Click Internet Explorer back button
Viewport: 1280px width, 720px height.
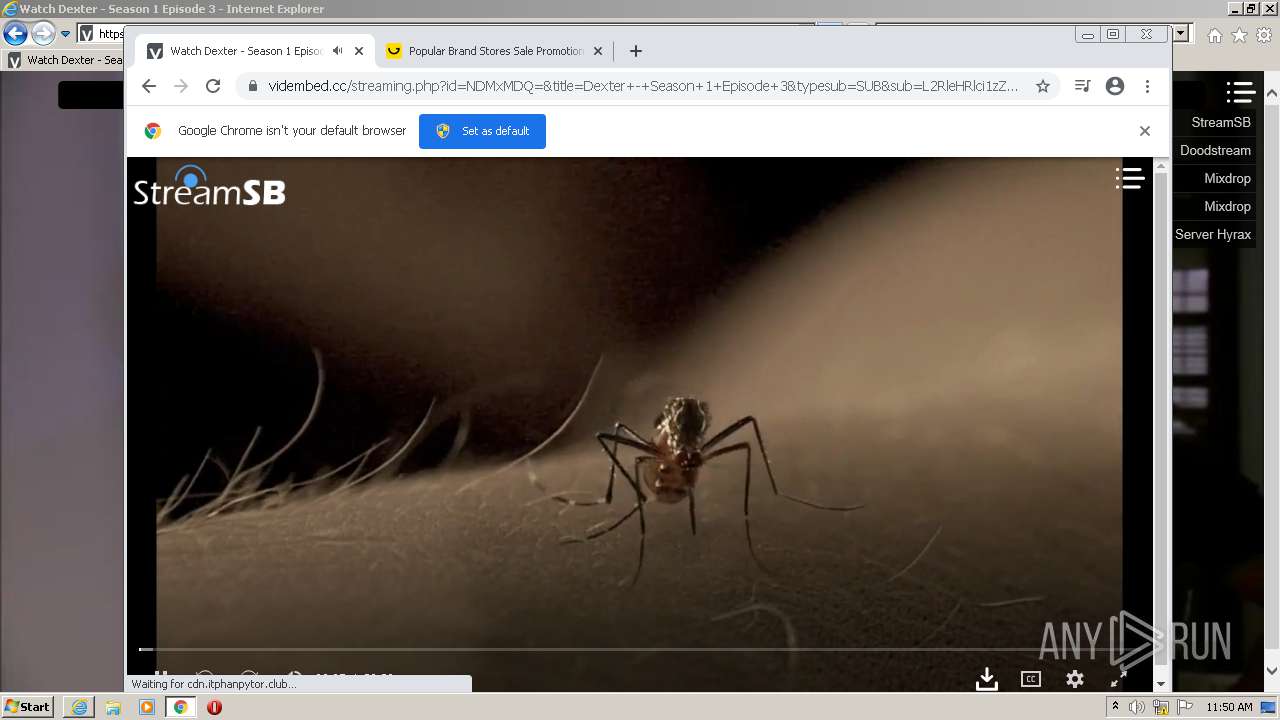pos(15,34)
